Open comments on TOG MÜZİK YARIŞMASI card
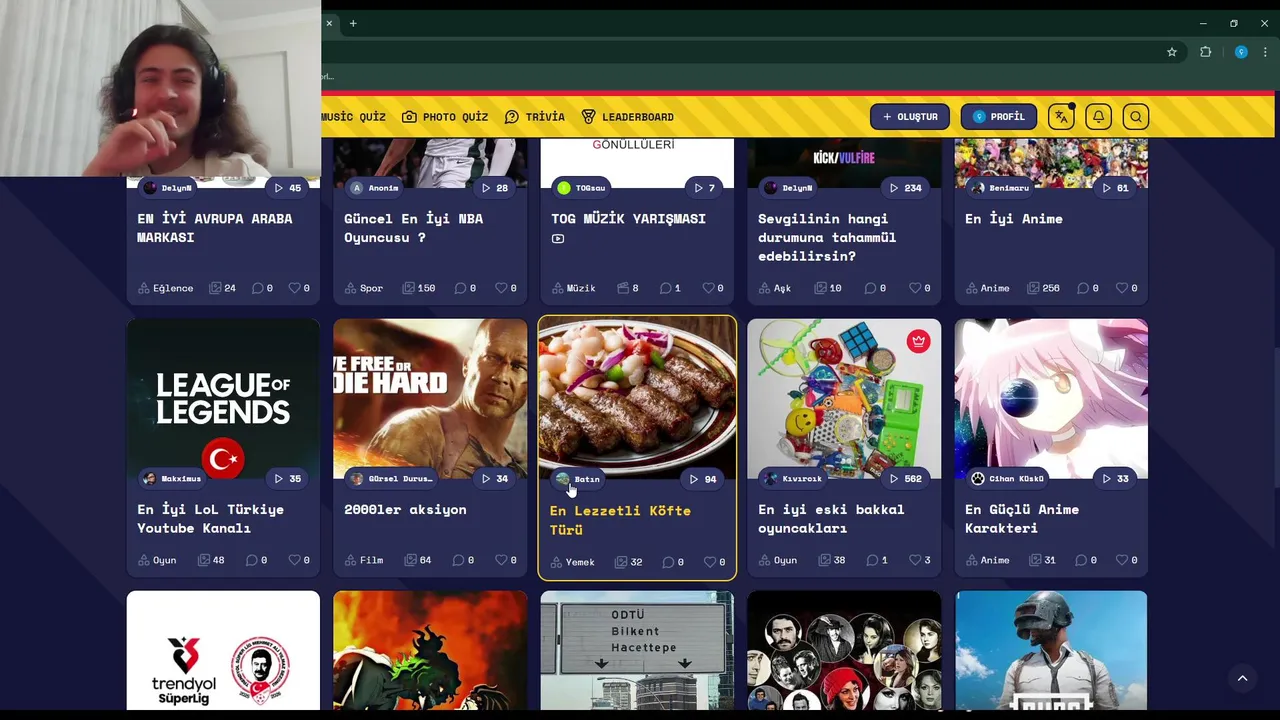The height and width of the screenshot is (720, 1280). pyautogui.click(x=670, y=288)
